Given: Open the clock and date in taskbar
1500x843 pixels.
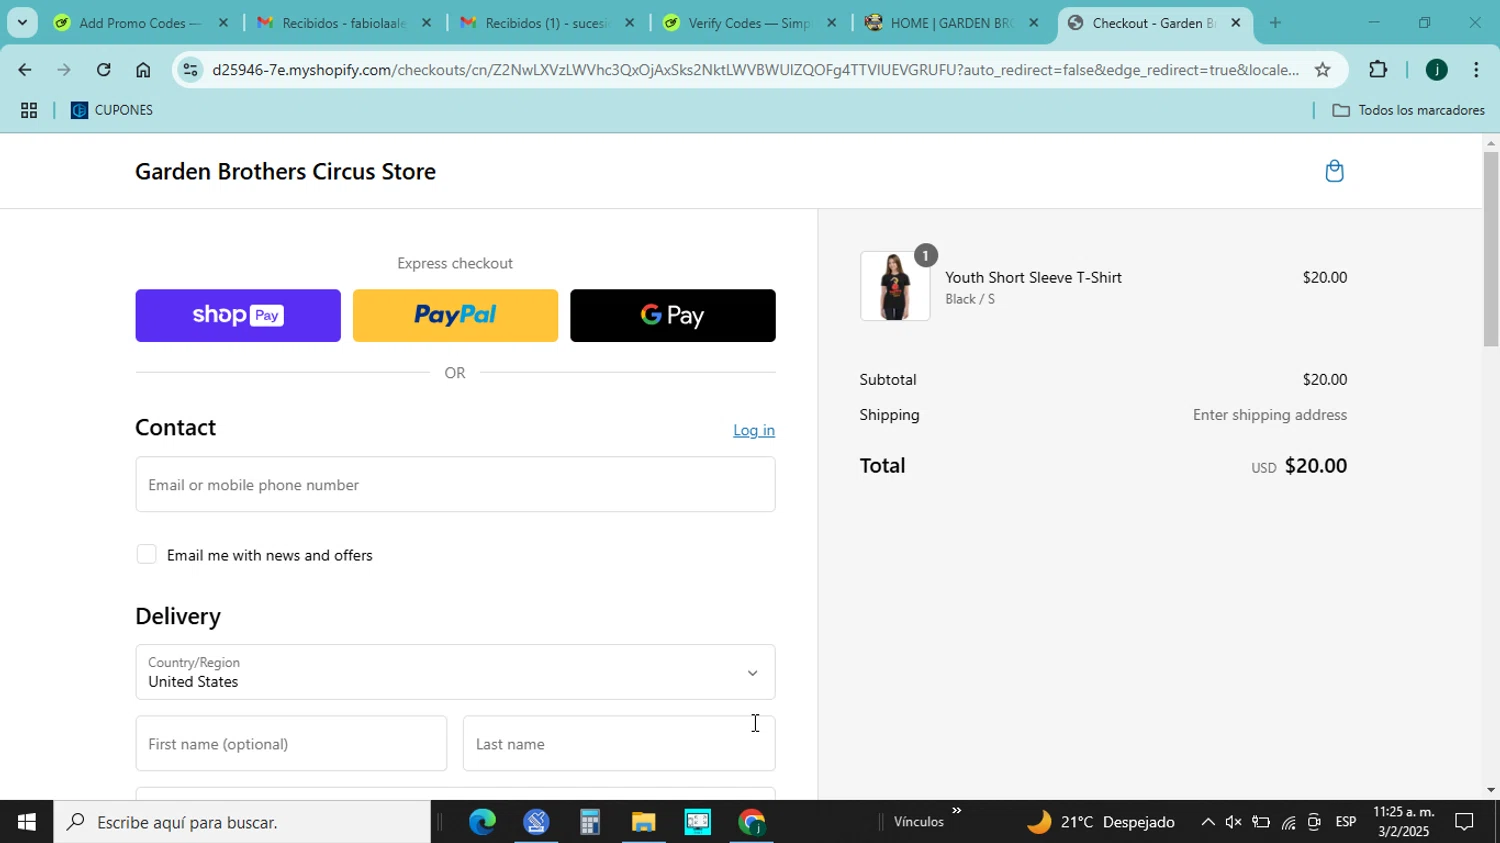Looking at the screenshot, I should [x=1404, y=822].
